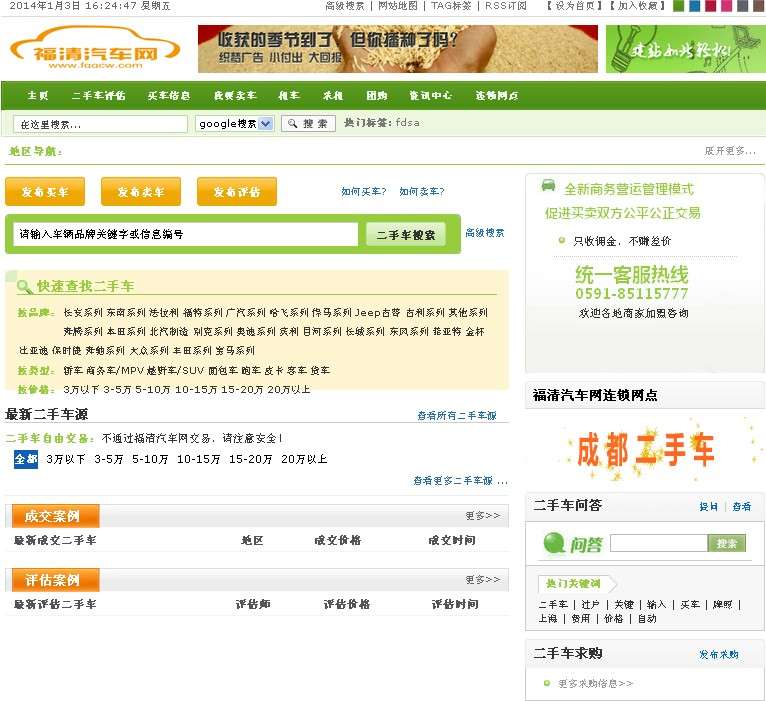
Task: Select the gray theme color swatch
Action: [742, 6]
